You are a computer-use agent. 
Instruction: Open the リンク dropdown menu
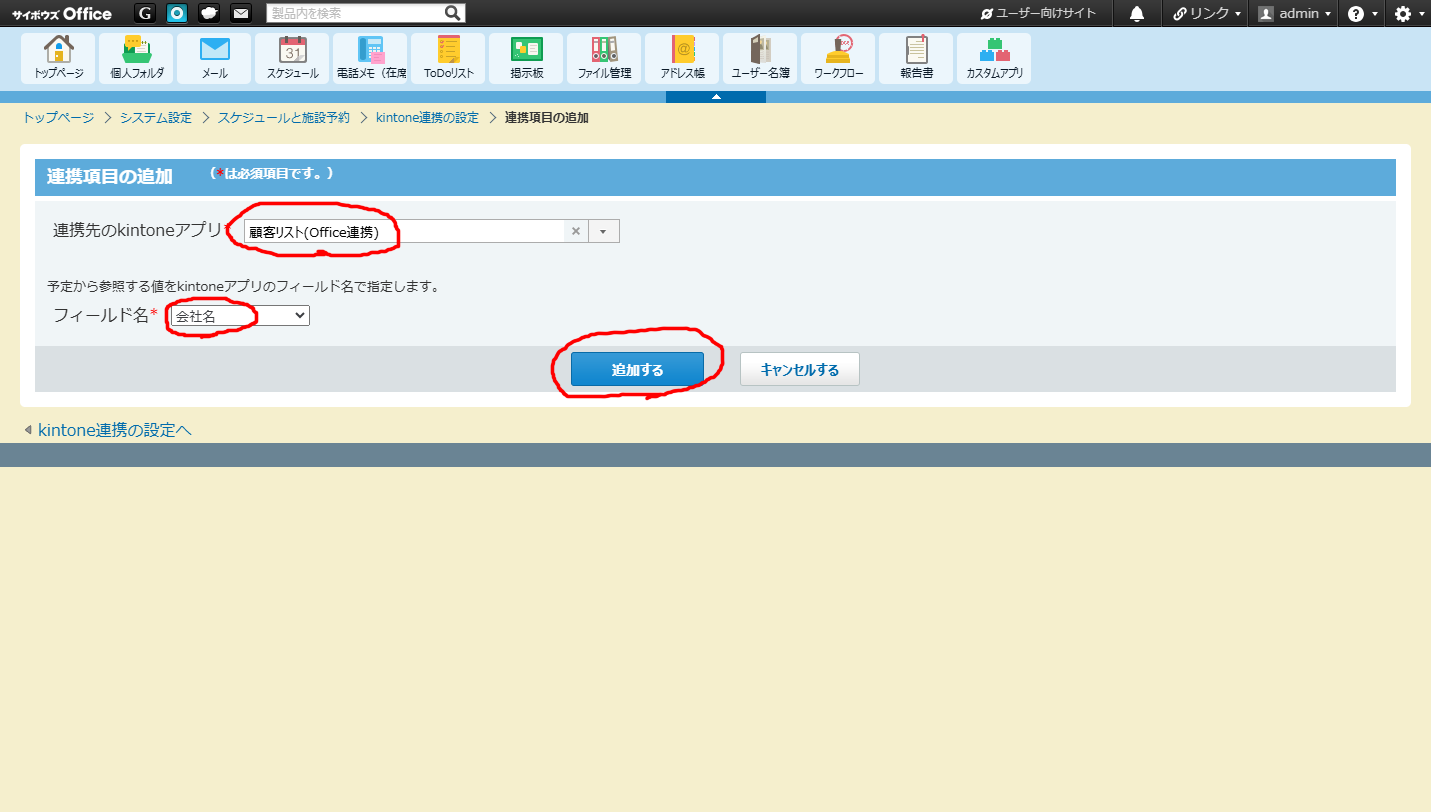click(x=1207, y=13)
